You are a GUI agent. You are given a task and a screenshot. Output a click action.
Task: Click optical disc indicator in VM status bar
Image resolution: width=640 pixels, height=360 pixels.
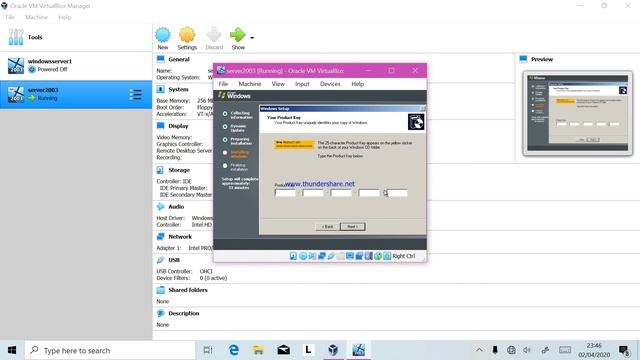[x=303, y=256]
